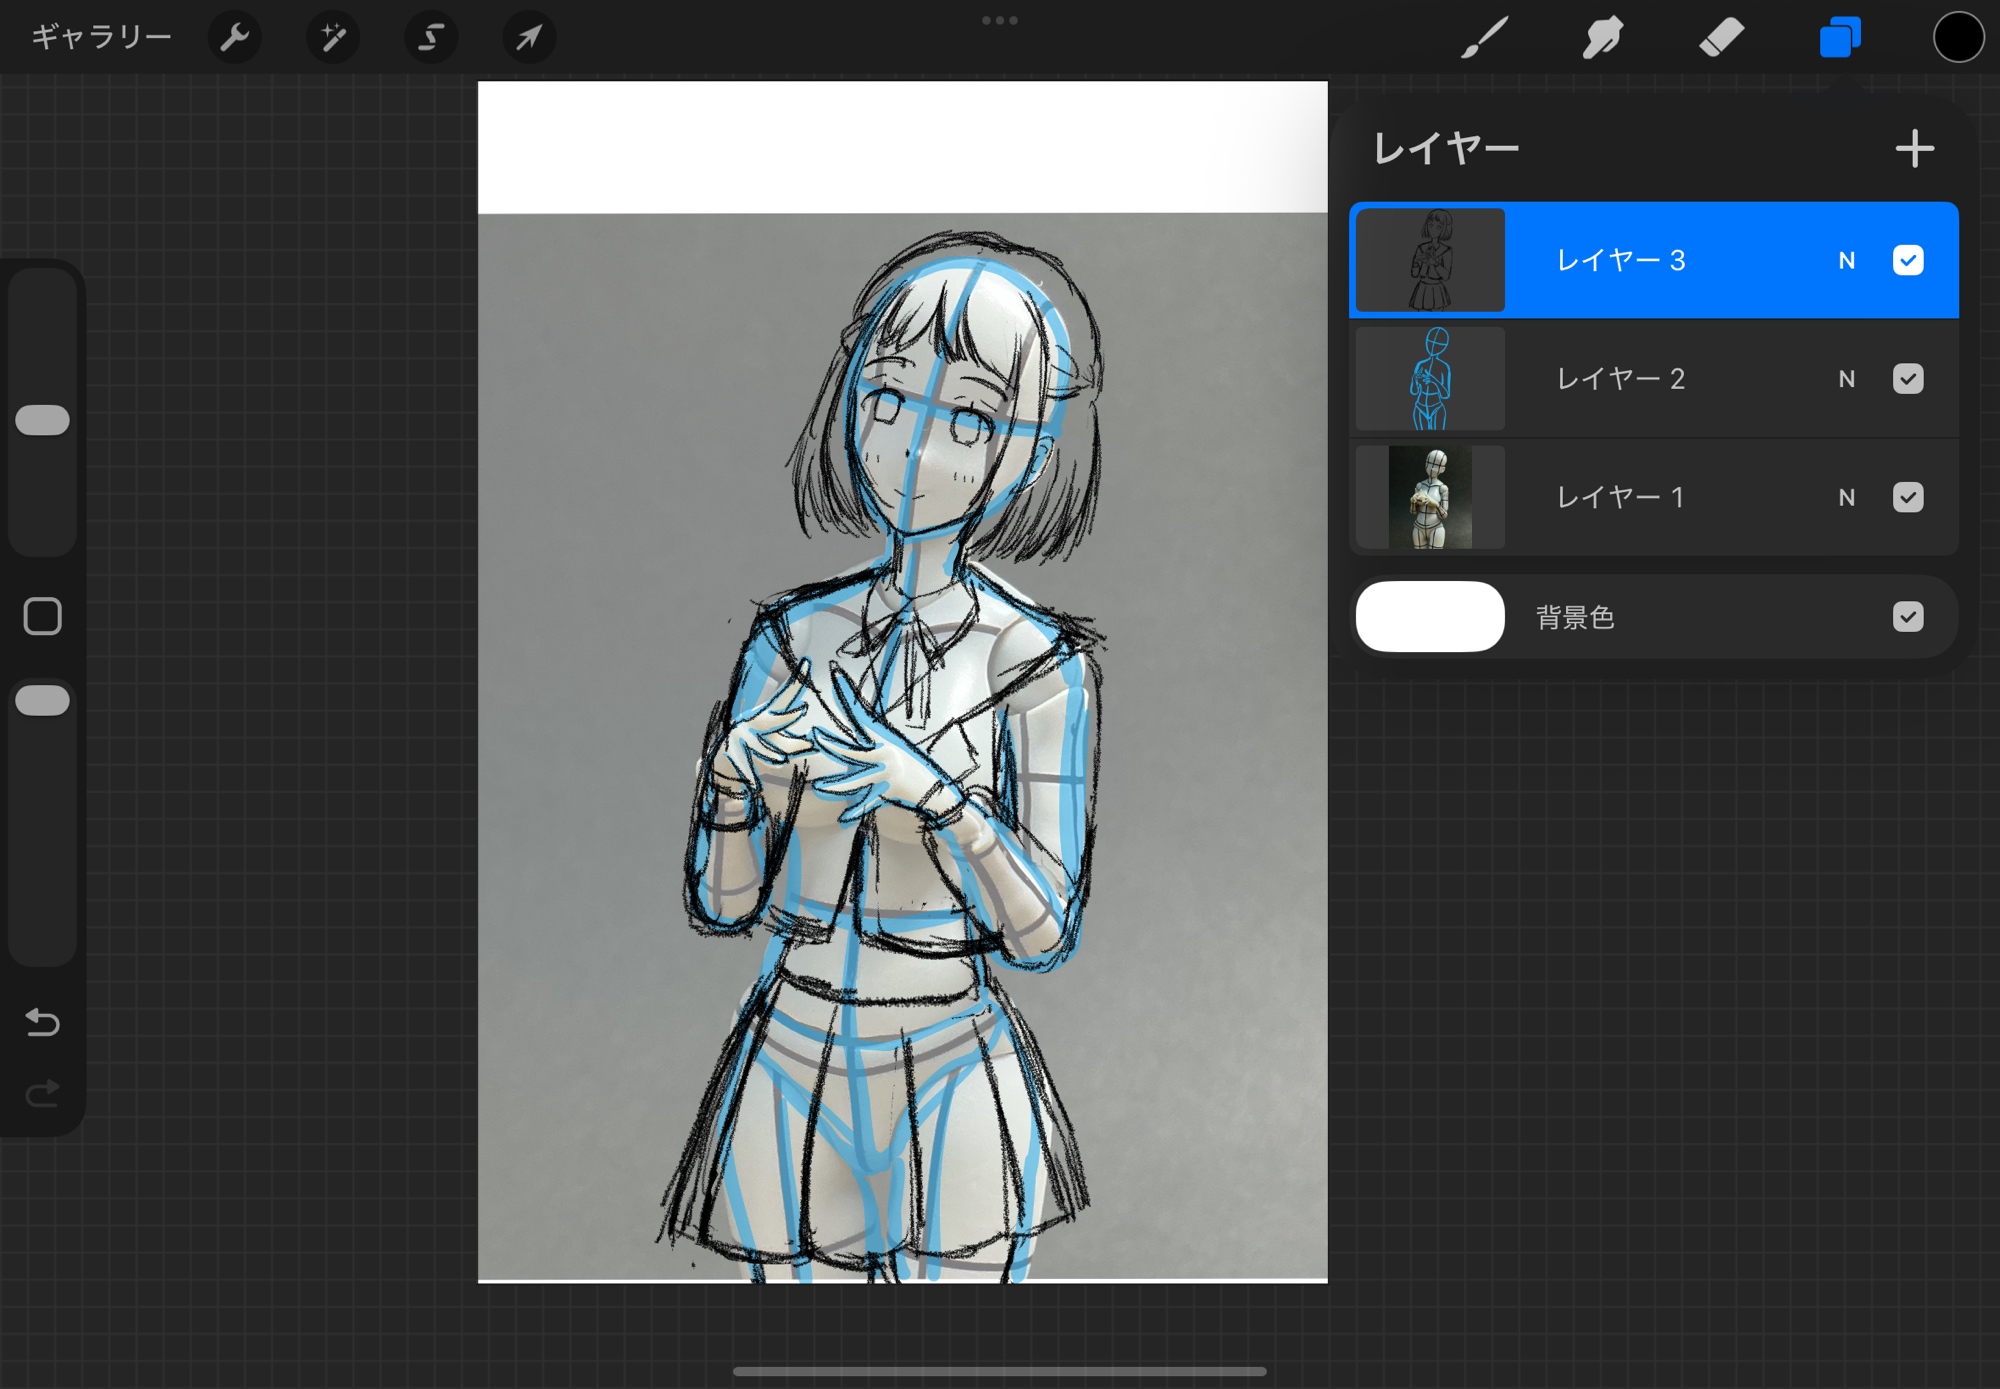
Task: Open blend mode N for レイヤー 2
Action: coord(1846,379)
